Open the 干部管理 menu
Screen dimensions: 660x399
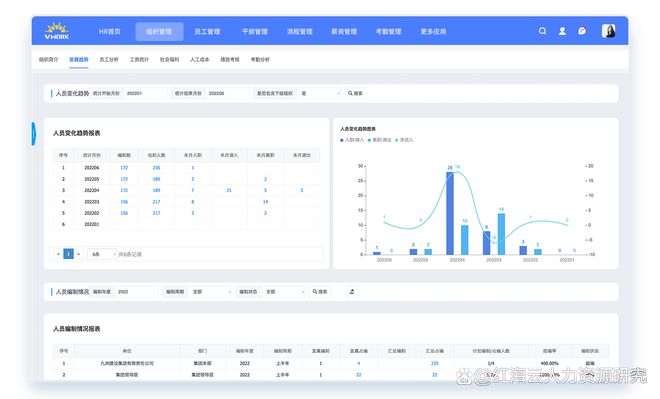click(x=255, y=32)
